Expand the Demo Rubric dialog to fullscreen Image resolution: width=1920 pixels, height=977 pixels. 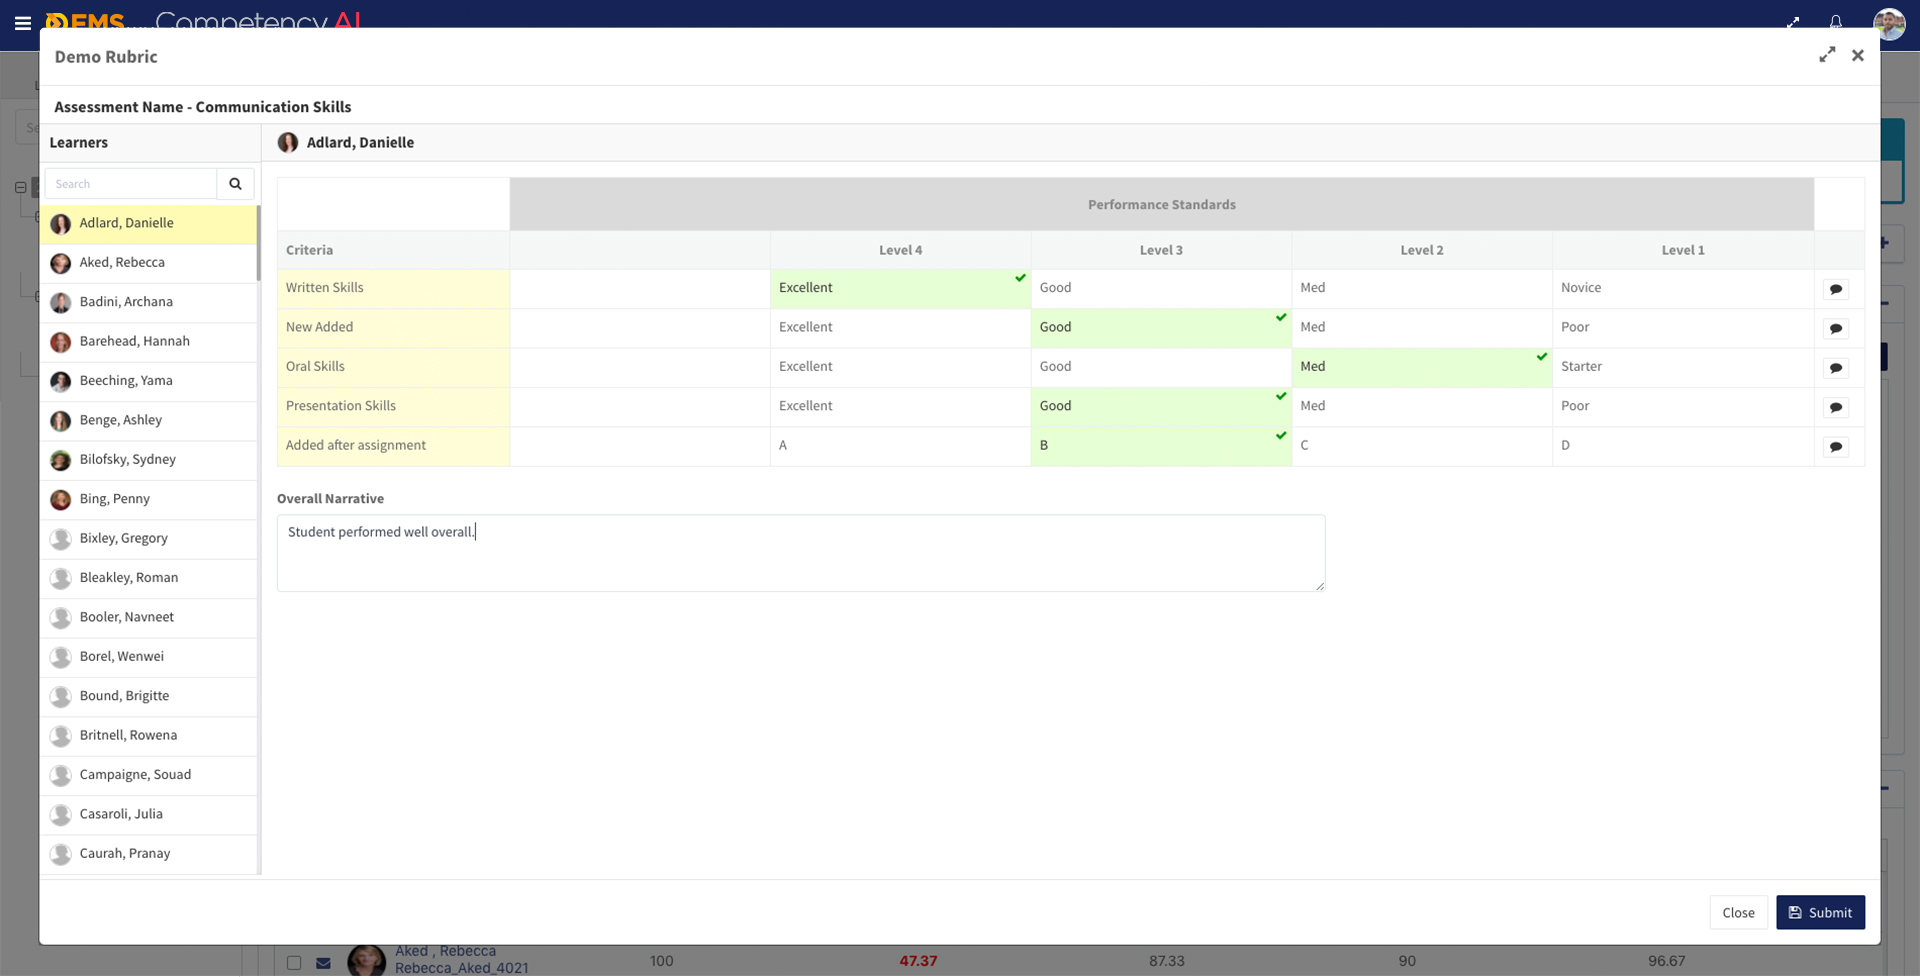pyautogui.click(x=1826, y=56)
